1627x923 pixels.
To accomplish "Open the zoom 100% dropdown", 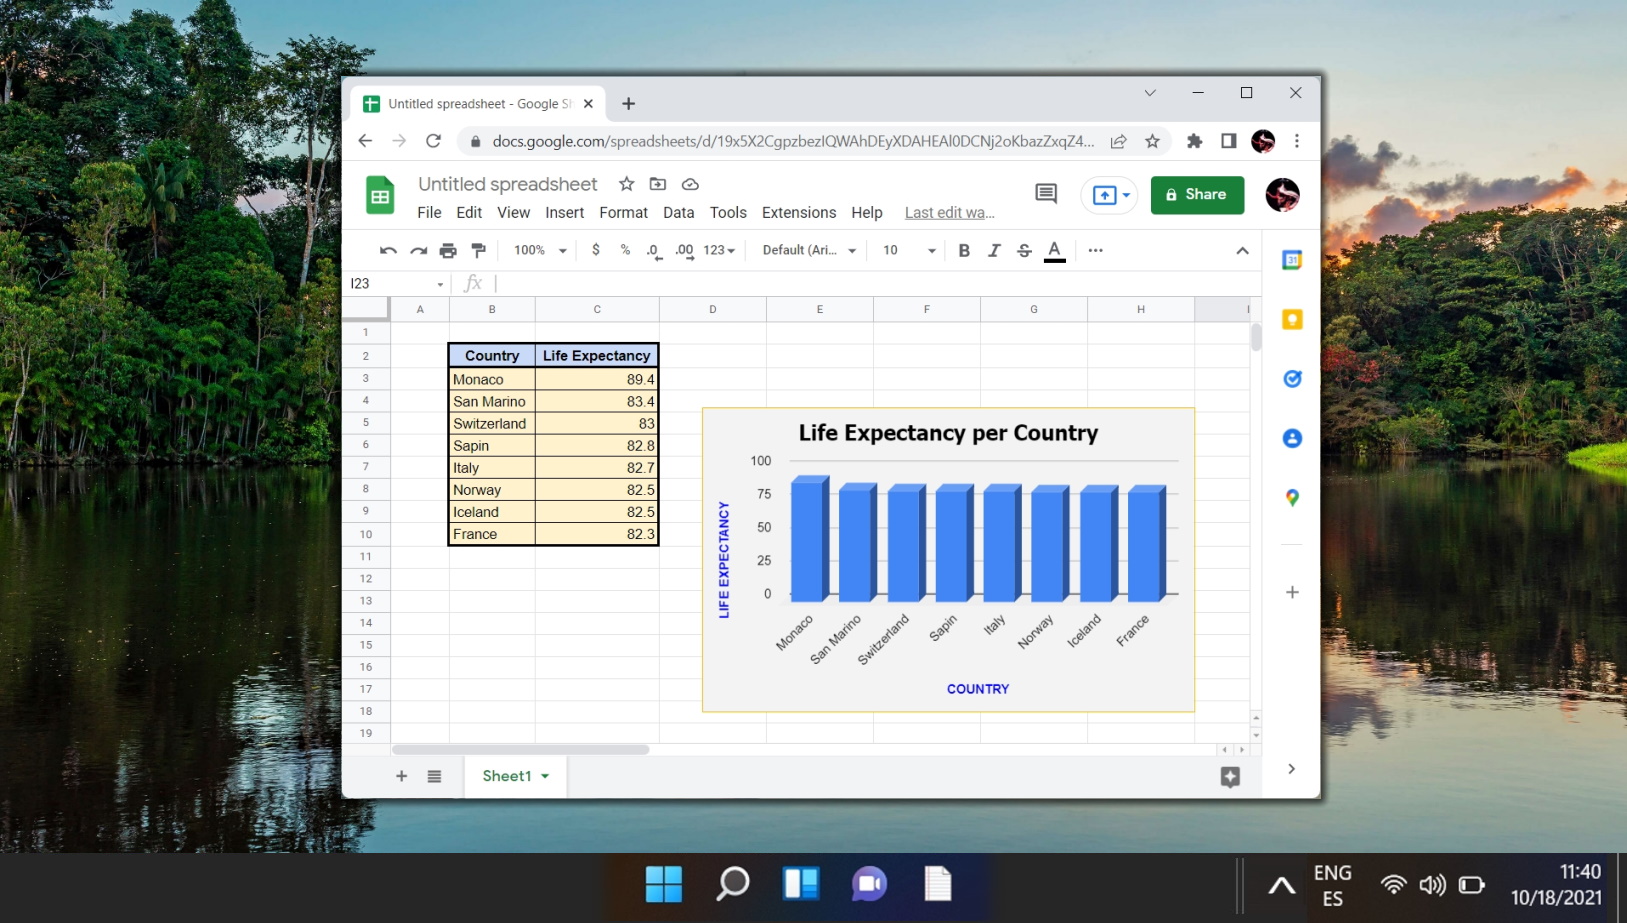I will coord(540,251).
